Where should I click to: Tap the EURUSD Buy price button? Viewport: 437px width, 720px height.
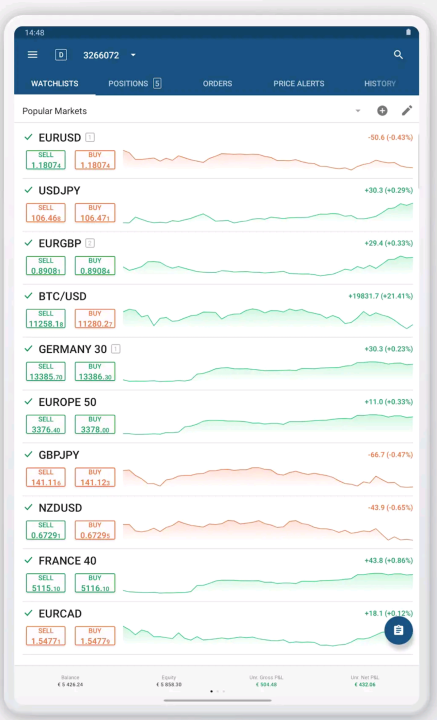(95, 160)
